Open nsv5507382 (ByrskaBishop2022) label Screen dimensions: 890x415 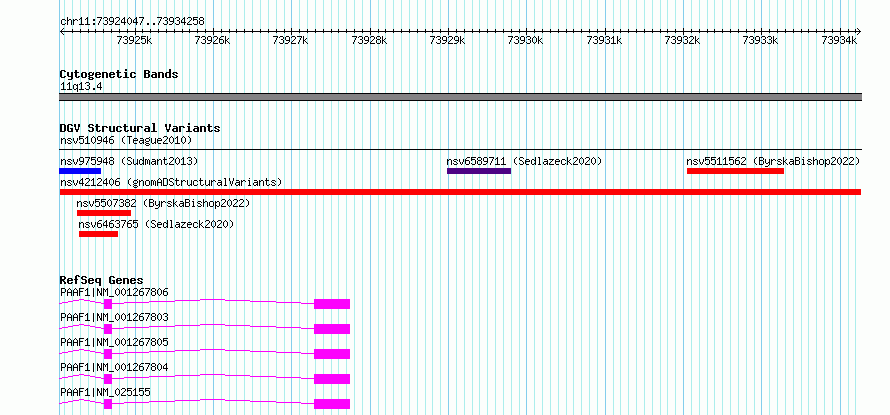163,203
